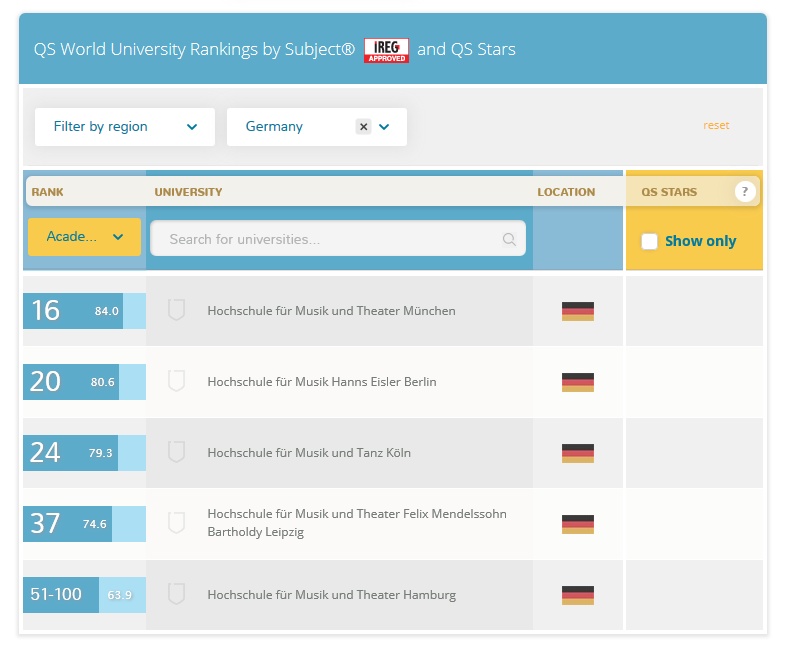This screenshot has height=662, width=789.
Task: Open the Acade... ranking indicator dropdown
Action: pos(85,237)
